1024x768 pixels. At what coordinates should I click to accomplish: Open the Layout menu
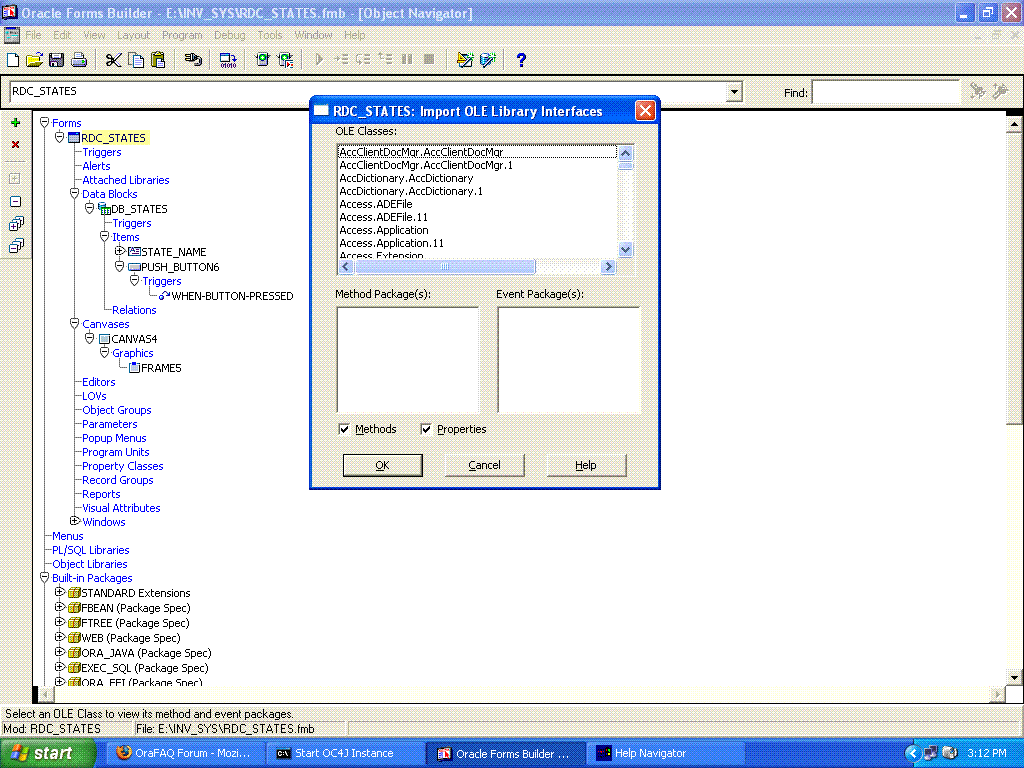pos(133,35)
